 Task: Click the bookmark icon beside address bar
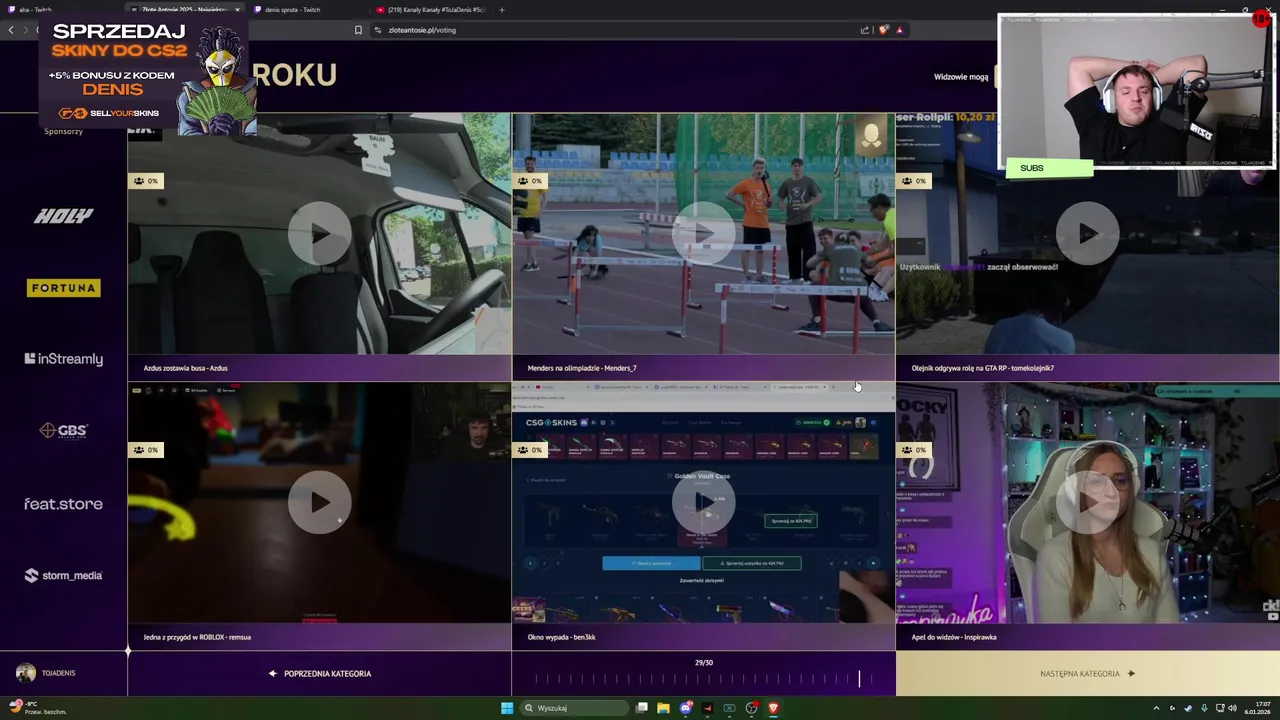click(x=358, y=30)
